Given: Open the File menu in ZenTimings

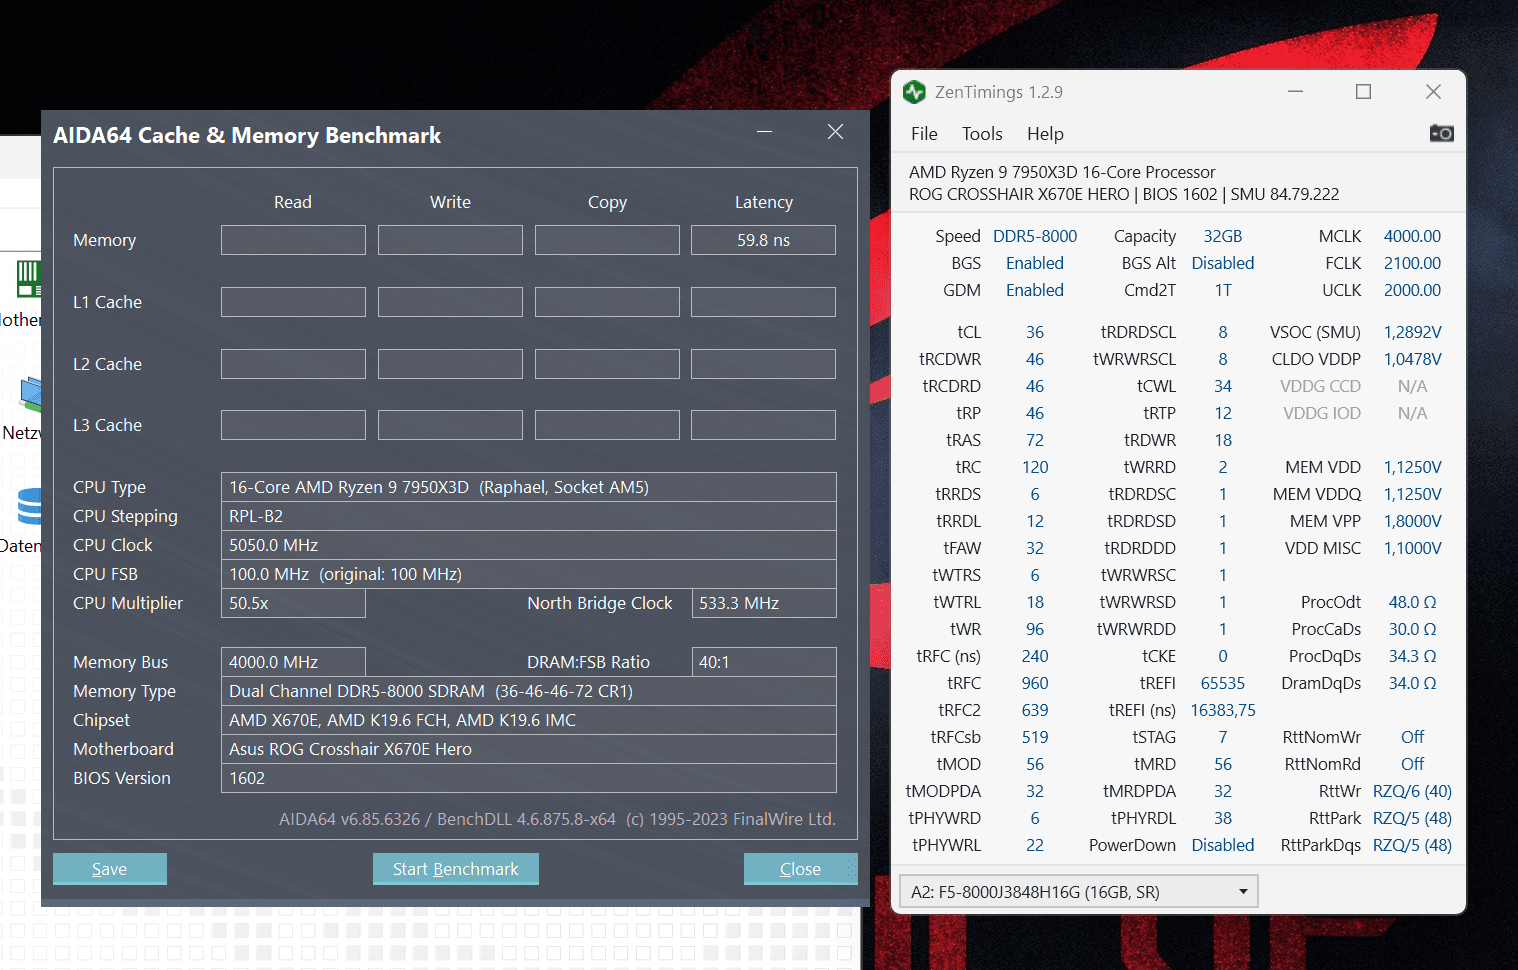Looking at the screenshot, I should coord(924,134).
